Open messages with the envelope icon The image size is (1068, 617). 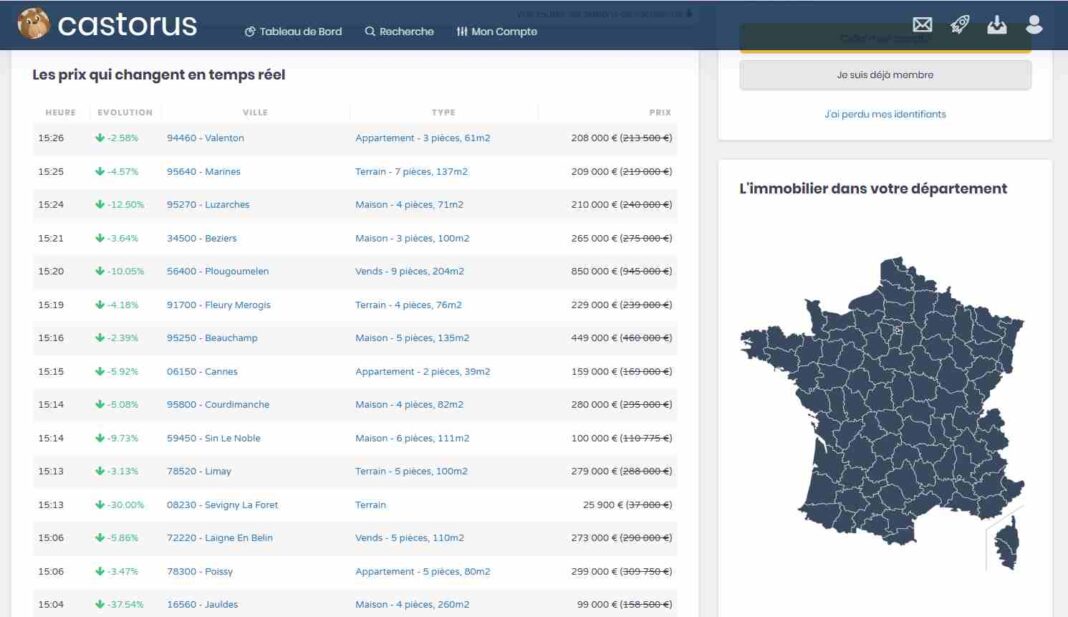(924, 25)
